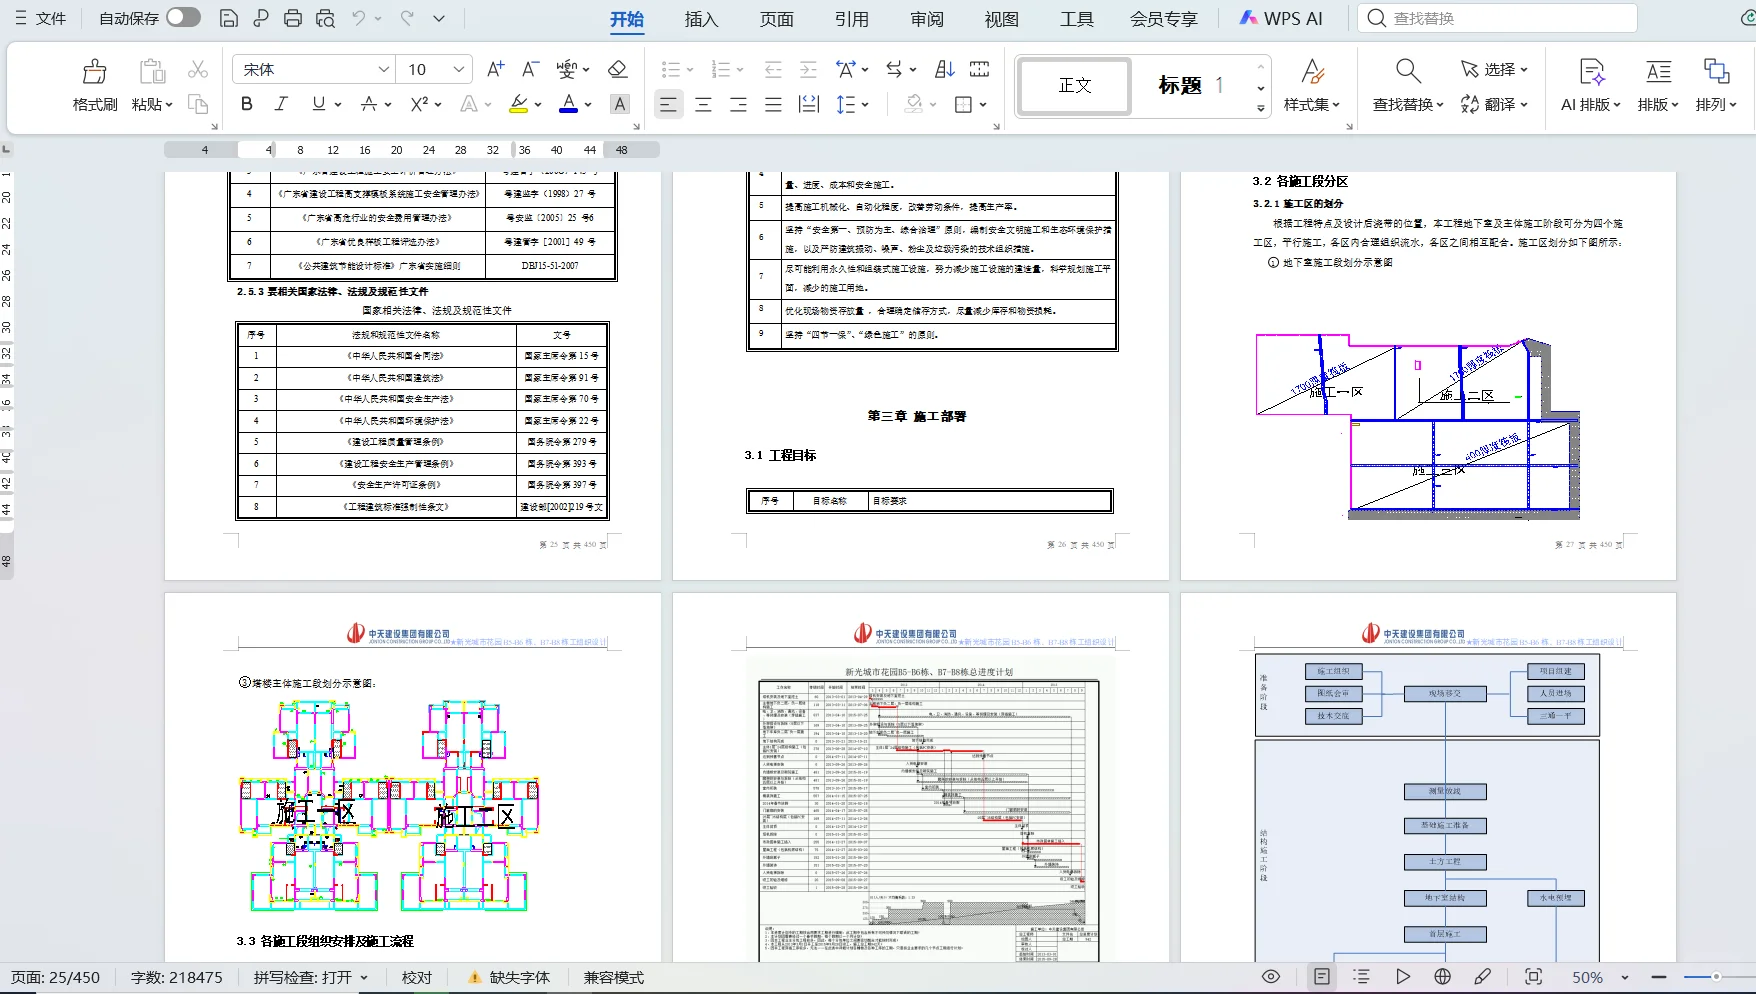Adjust the zoom slider in status bar
This screenshot has height=994, width=1756.
[1716, 977]
